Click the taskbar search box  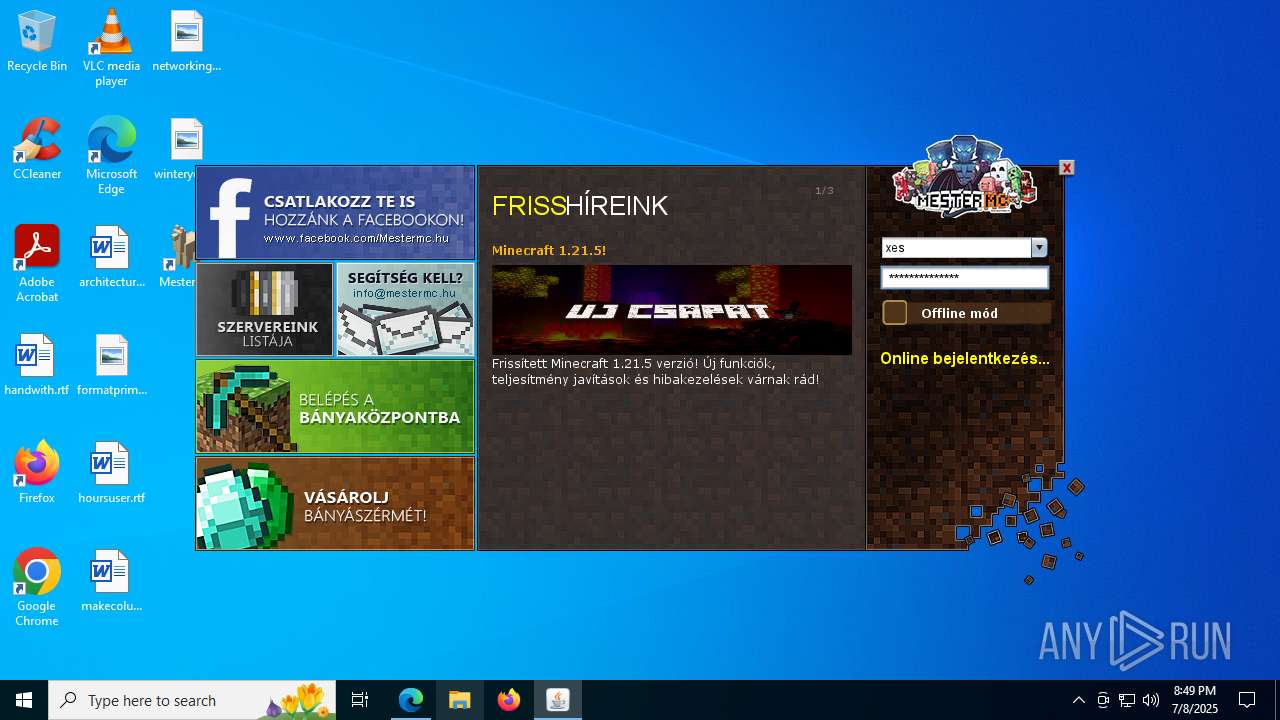point(192,700)
